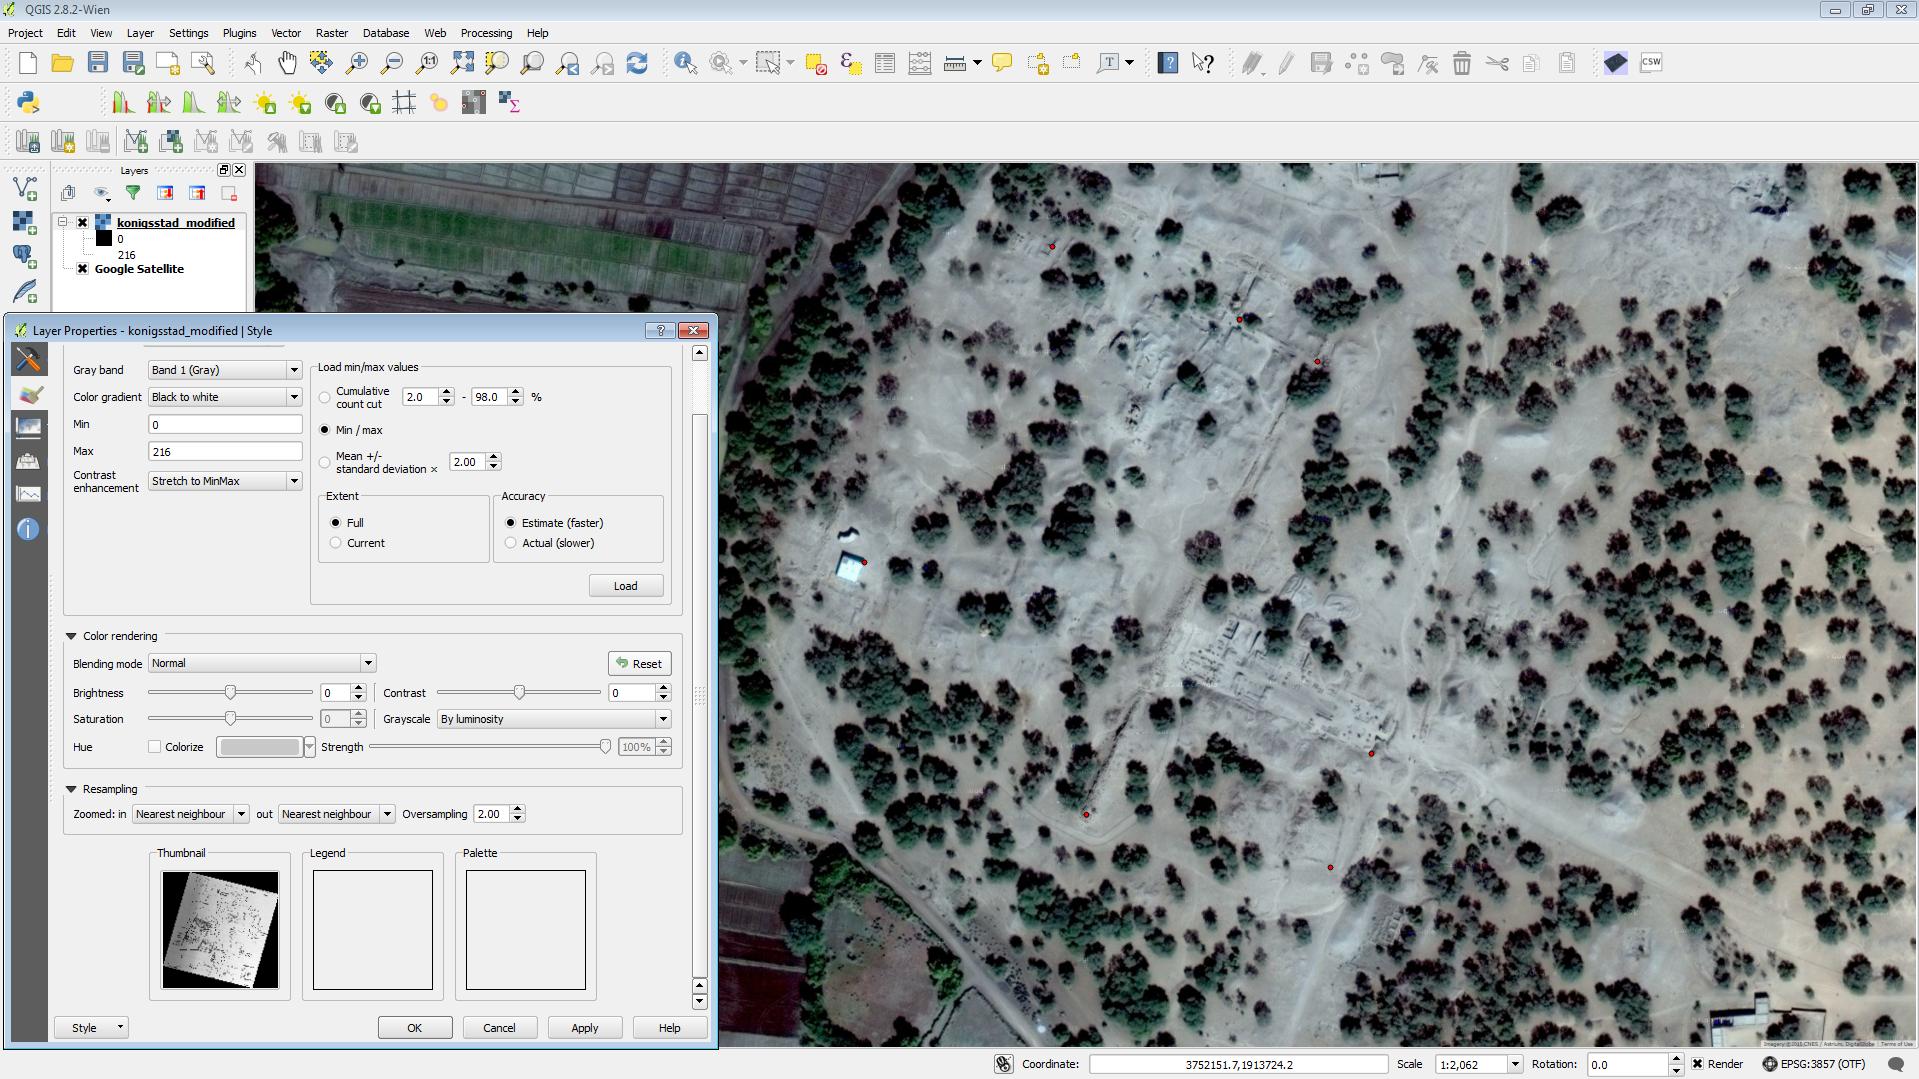Activate the Zoom In magnifier tool
Viewport: 1919px width, 1079px height.
(357, 63)
